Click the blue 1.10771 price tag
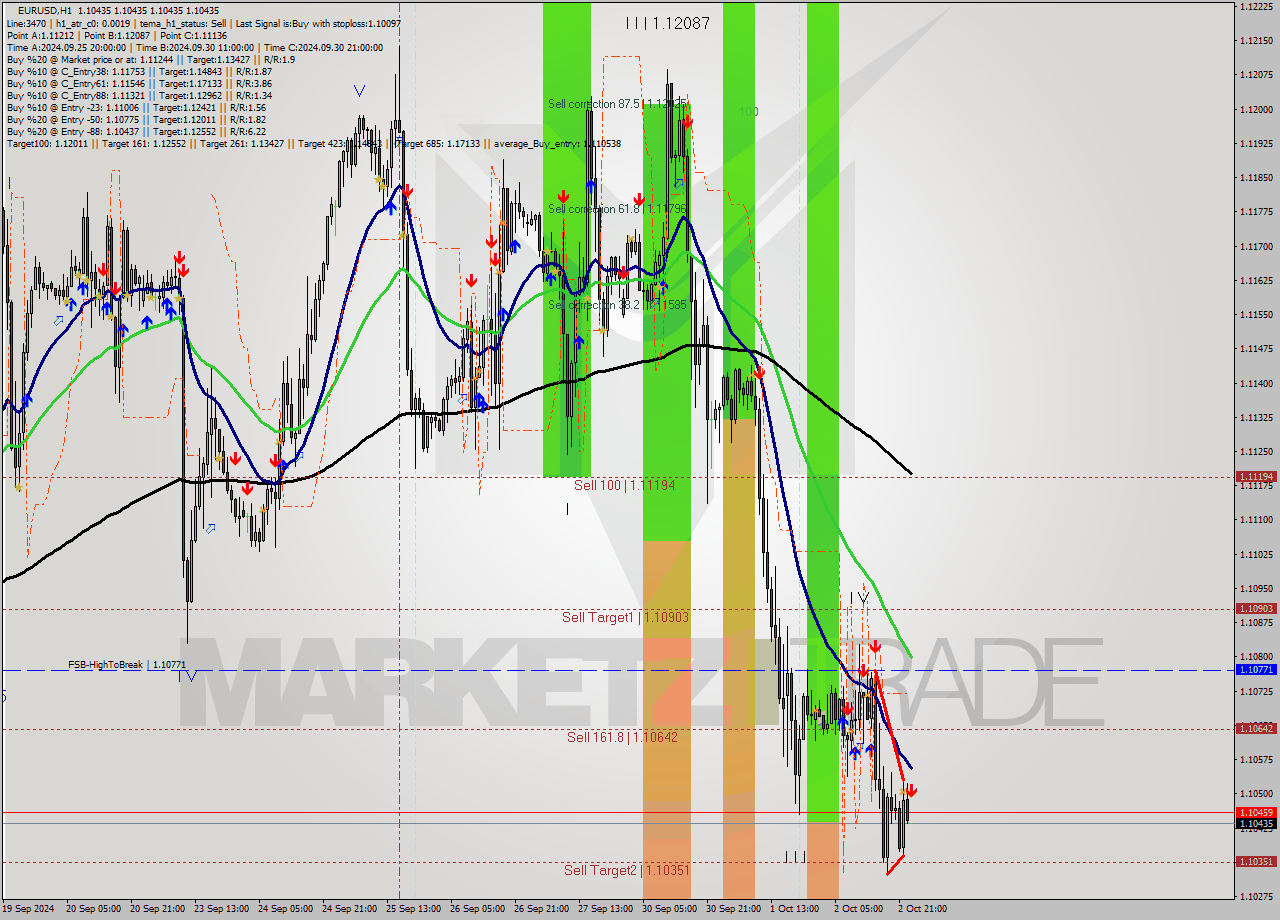This screenshot has width=1280, height=920. point(1256,670)
